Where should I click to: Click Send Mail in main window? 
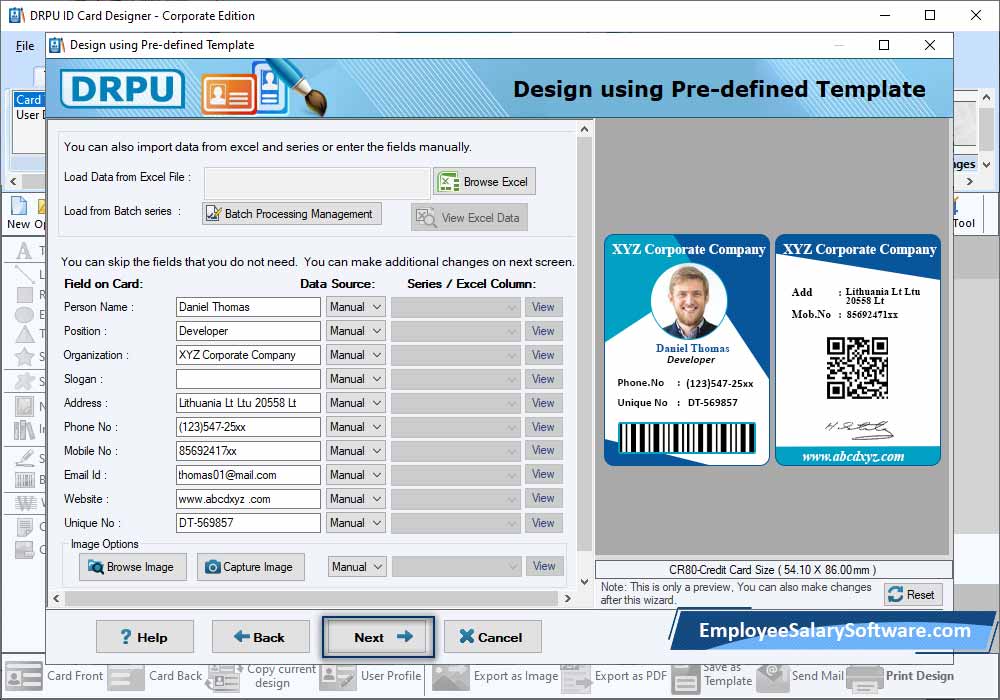[800, 676]
